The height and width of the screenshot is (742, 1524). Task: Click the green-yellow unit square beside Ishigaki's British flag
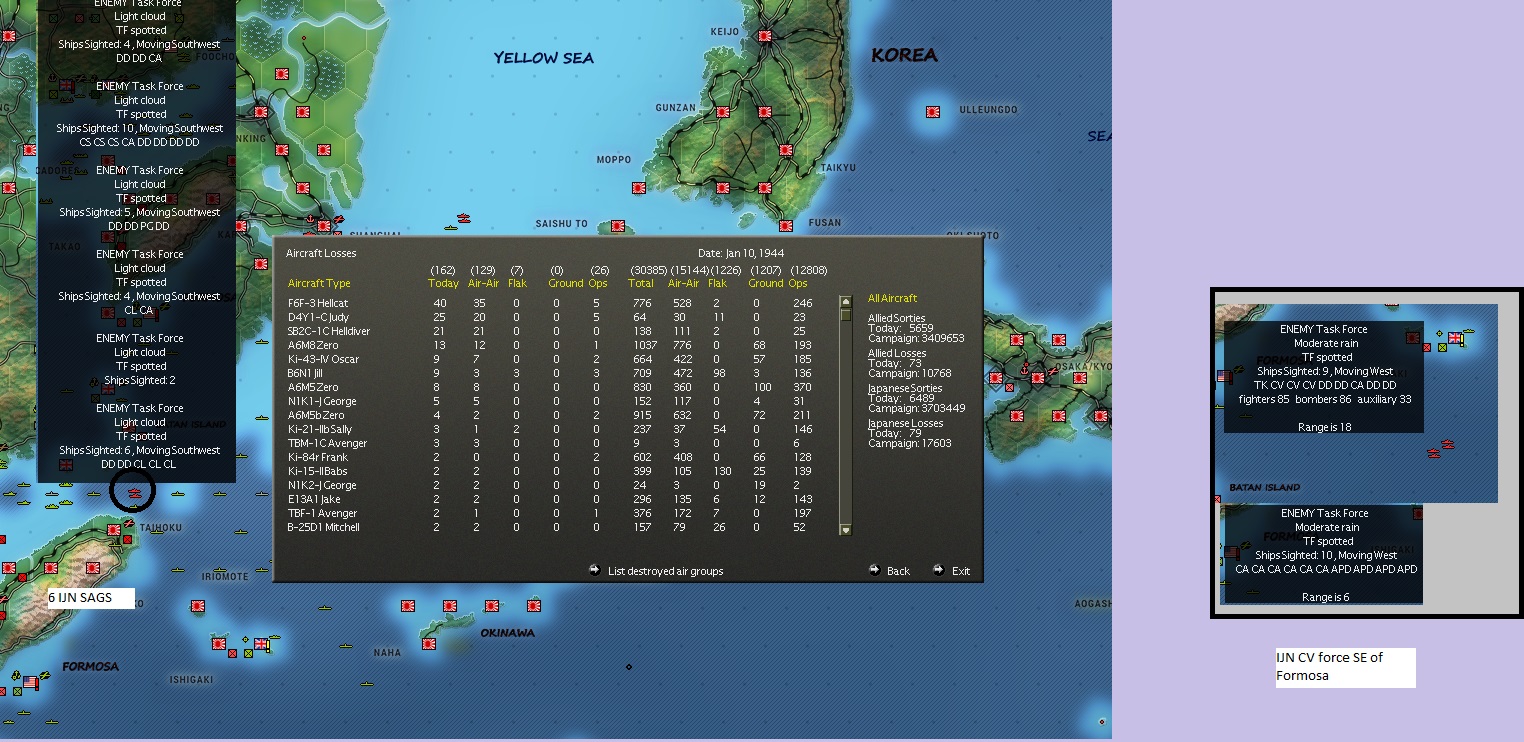(247, 654)
